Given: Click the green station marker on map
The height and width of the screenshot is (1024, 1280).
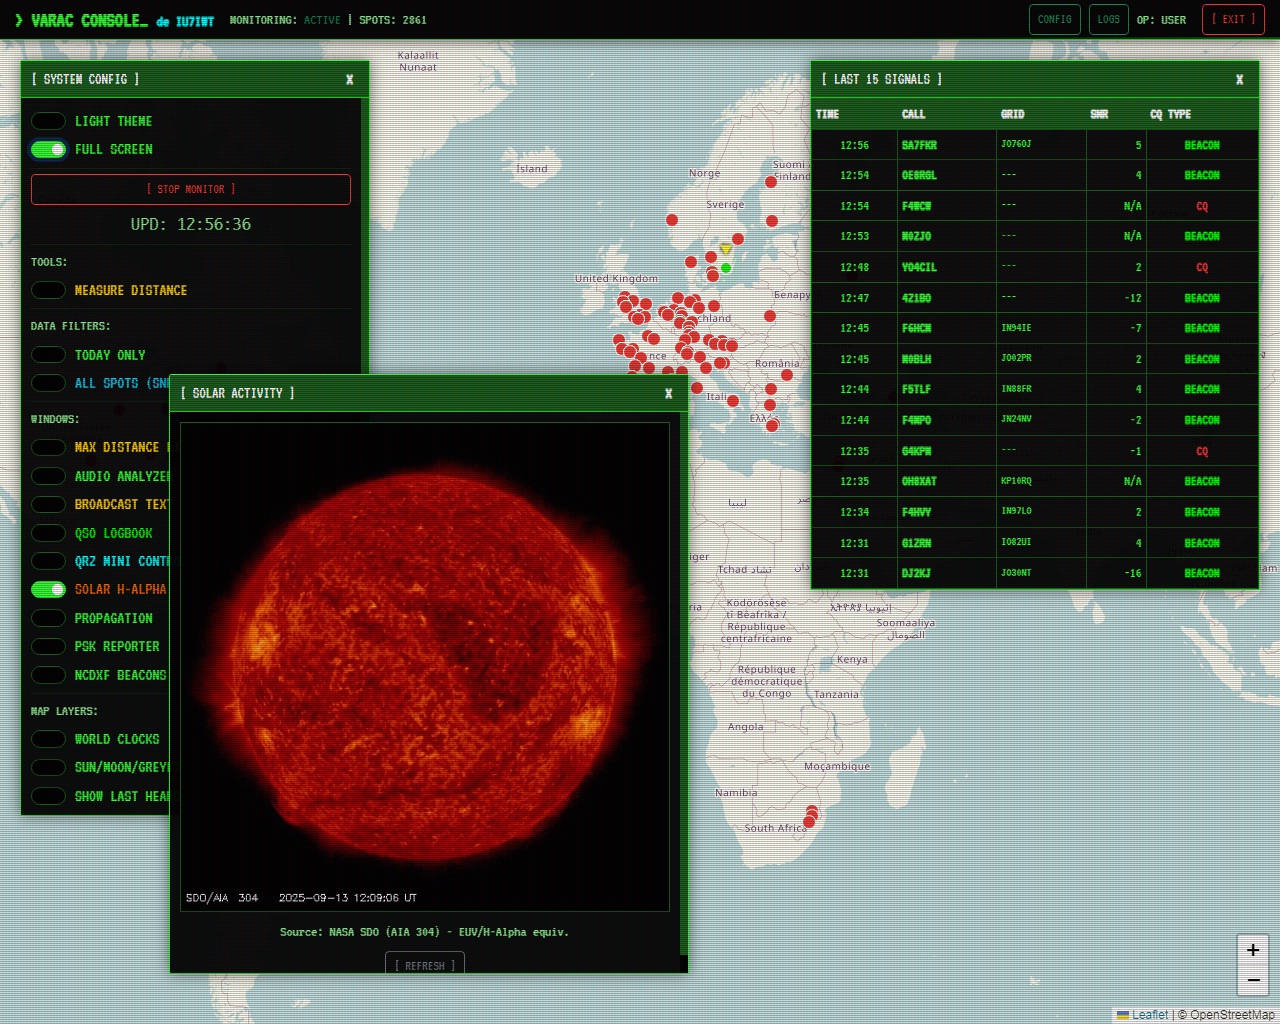Looking at the screenshot, I should click(x=726, y=268).
